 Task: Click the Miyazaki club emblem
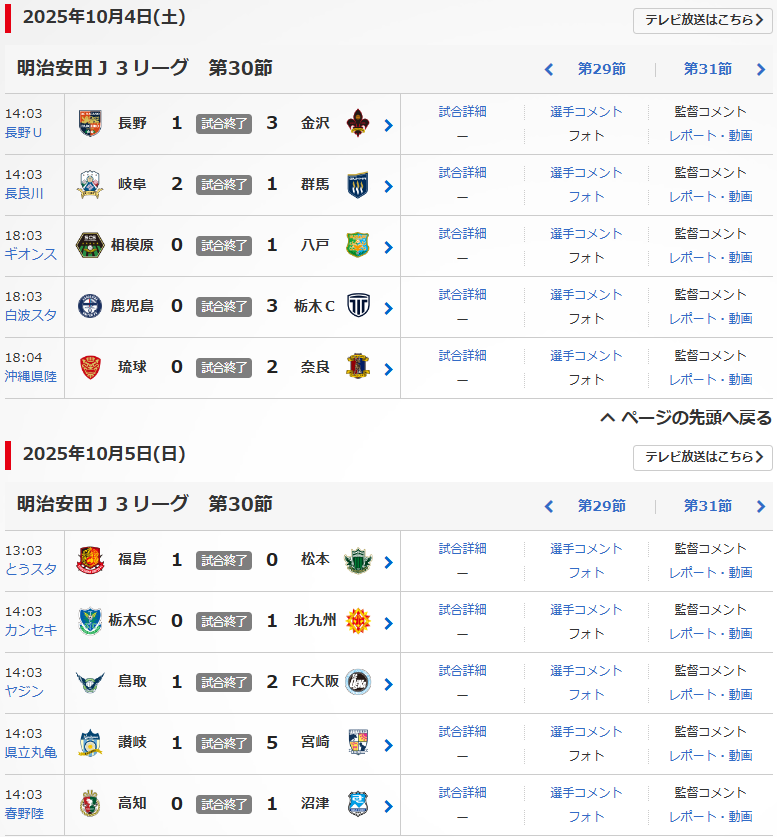[357, 743]
